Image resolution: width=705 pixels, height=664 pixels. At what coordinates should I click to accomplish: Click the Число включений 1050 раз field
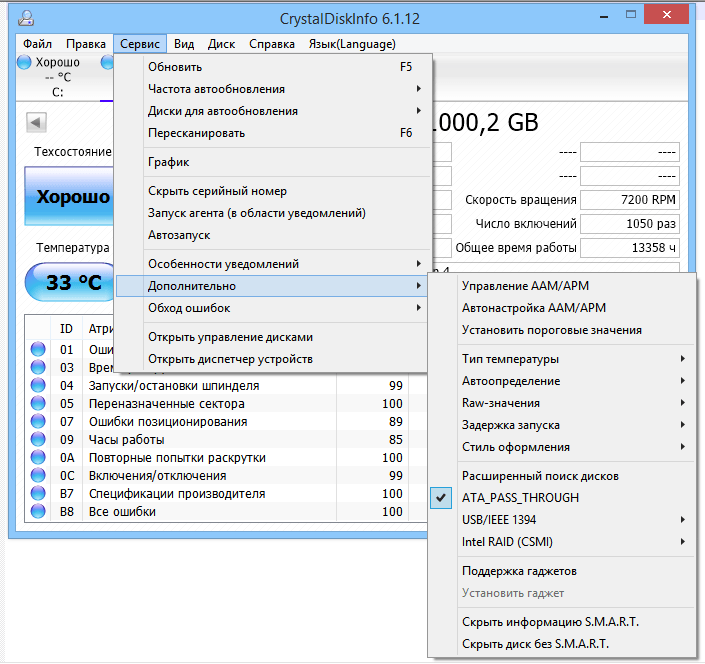coord(629,223)
